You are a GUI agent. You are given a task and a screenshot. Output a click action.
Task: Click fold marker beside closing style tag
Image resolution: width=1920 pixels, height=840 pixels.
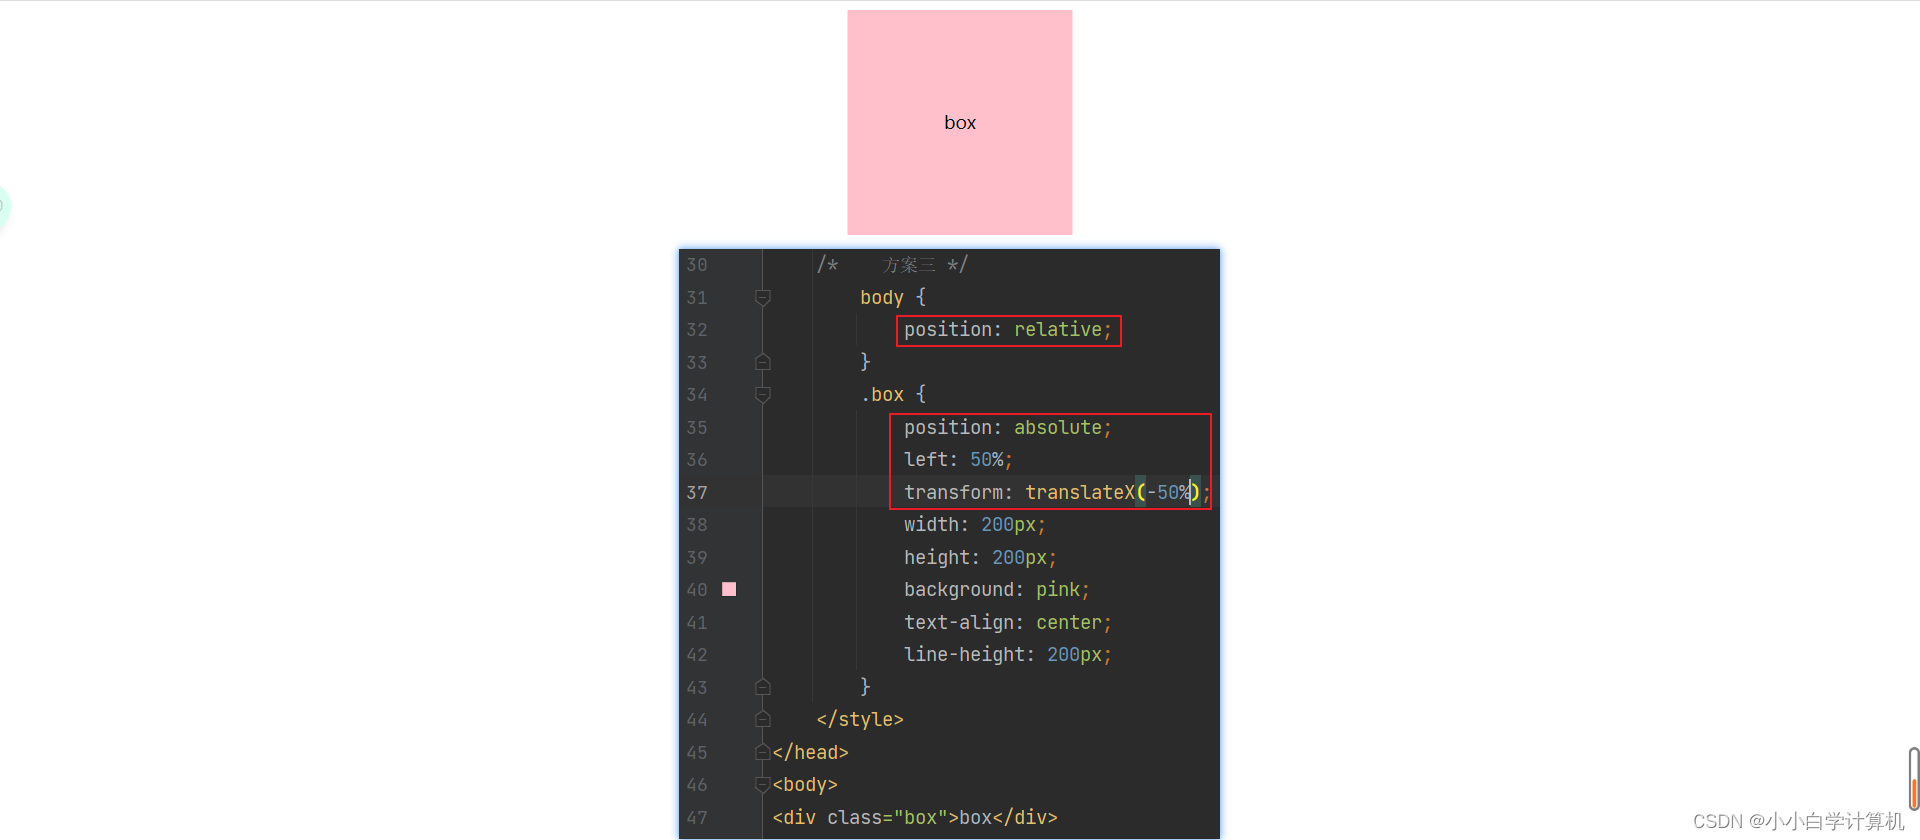coord(763,719)
